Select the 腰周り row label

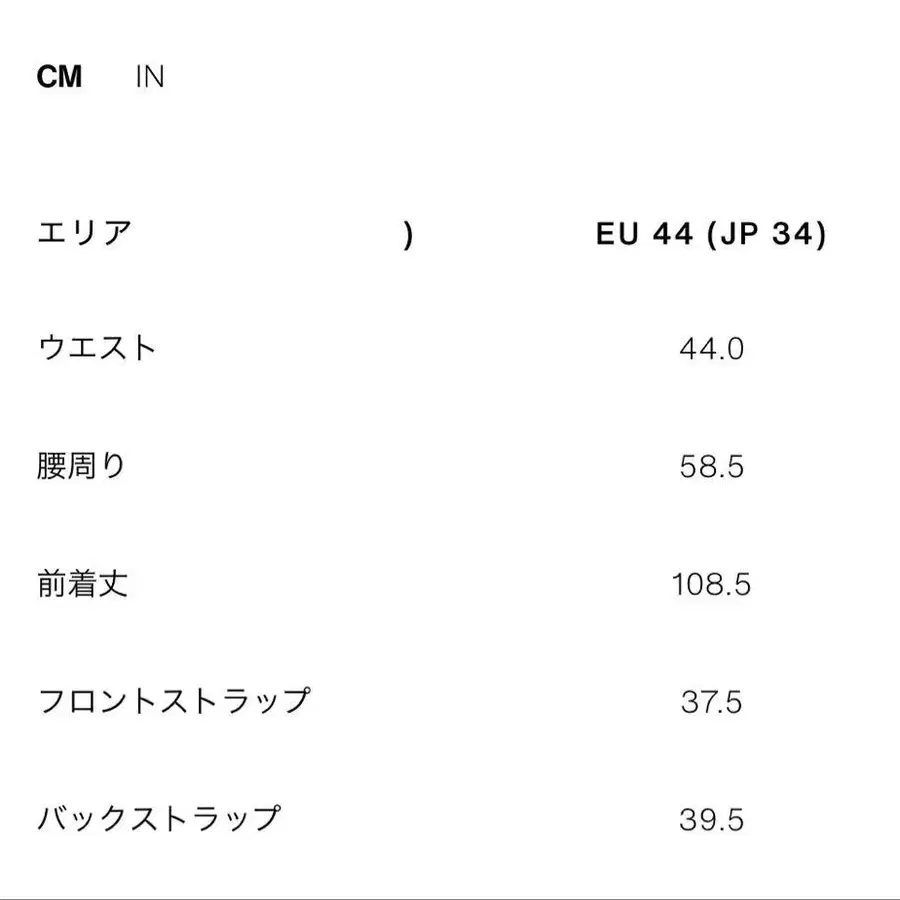coord(82,466)
